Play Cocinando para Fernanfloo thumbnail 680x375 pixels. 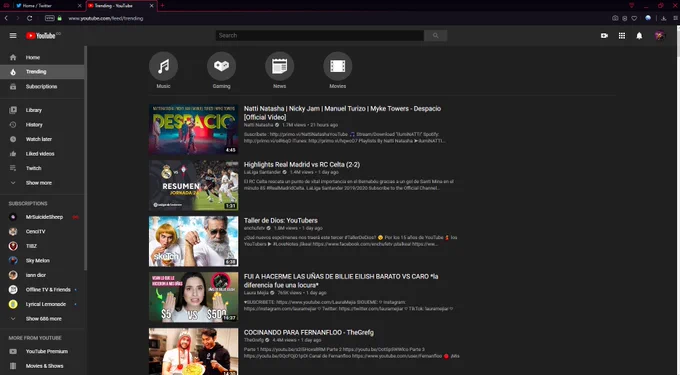tap(193, 352)
